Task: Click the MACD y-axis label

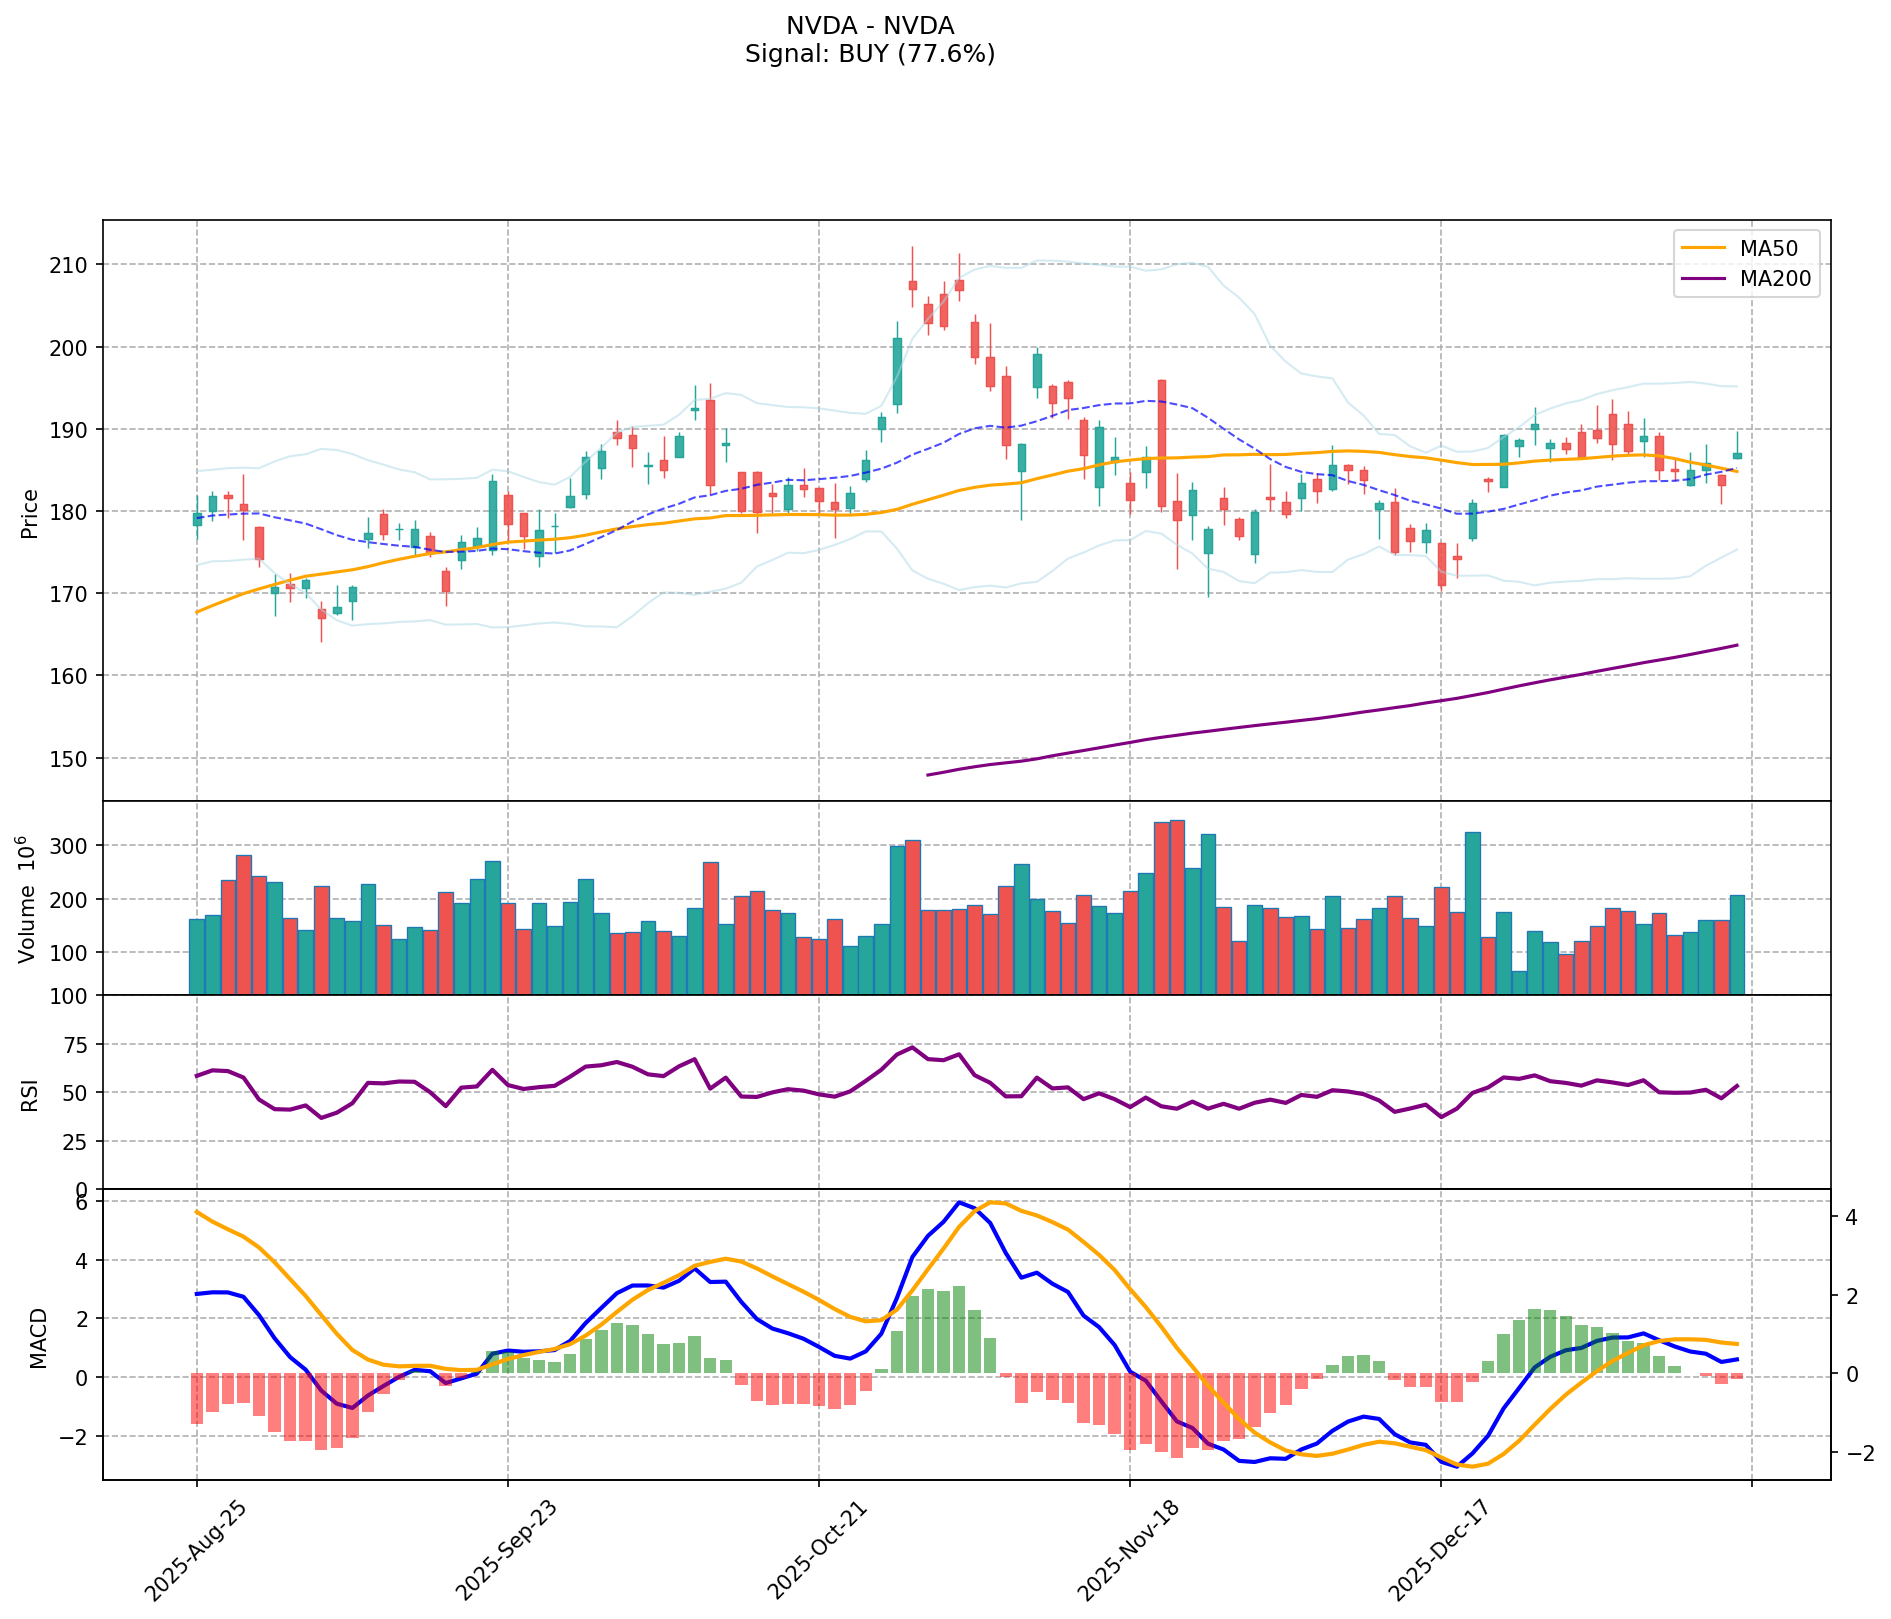Action: click(38, 1337)
